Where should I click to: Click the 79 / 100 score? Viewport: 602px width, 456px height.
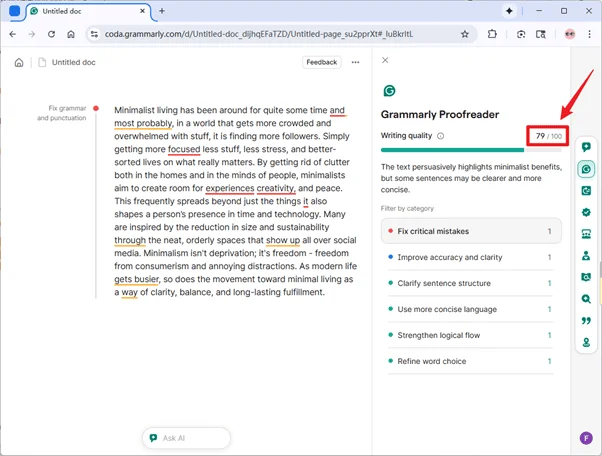point(548,136)
